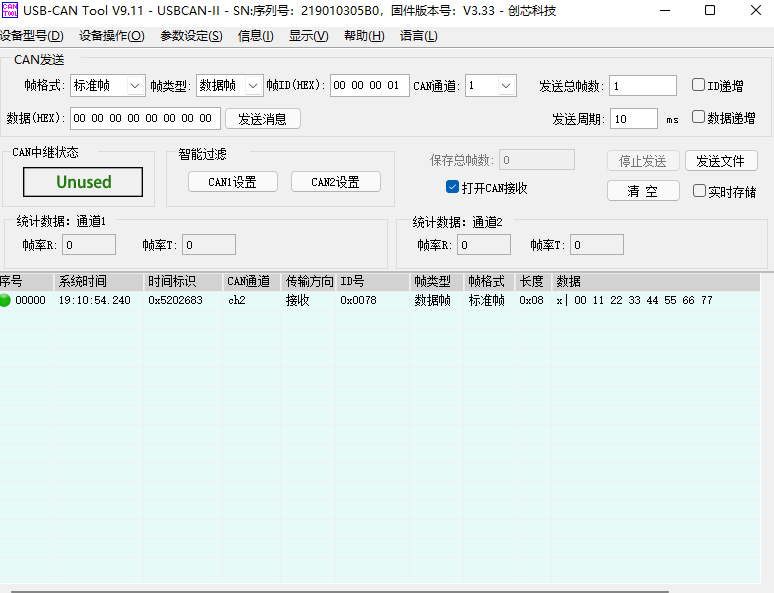Click the horizontal scrollbar at window bottom
The width and height of the screenshot is (774, 593).
[x=340, y=591]
